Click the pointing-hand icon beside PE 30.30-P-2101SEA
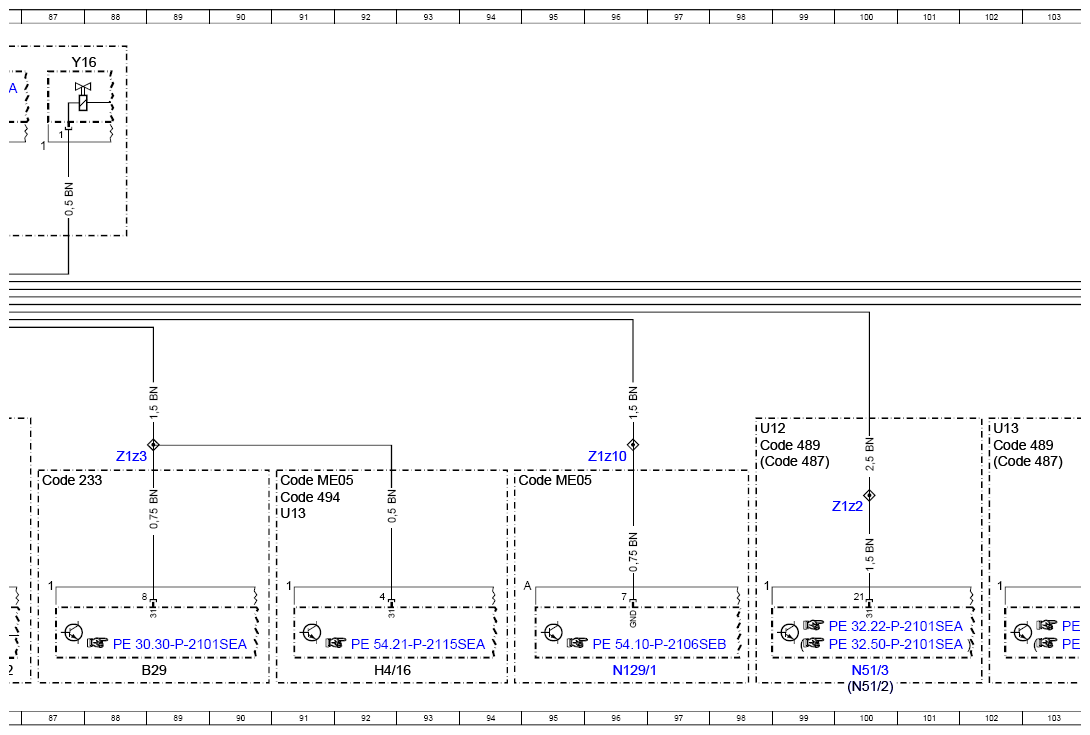The image size is (1090, 735). click(x=97, y=643)
